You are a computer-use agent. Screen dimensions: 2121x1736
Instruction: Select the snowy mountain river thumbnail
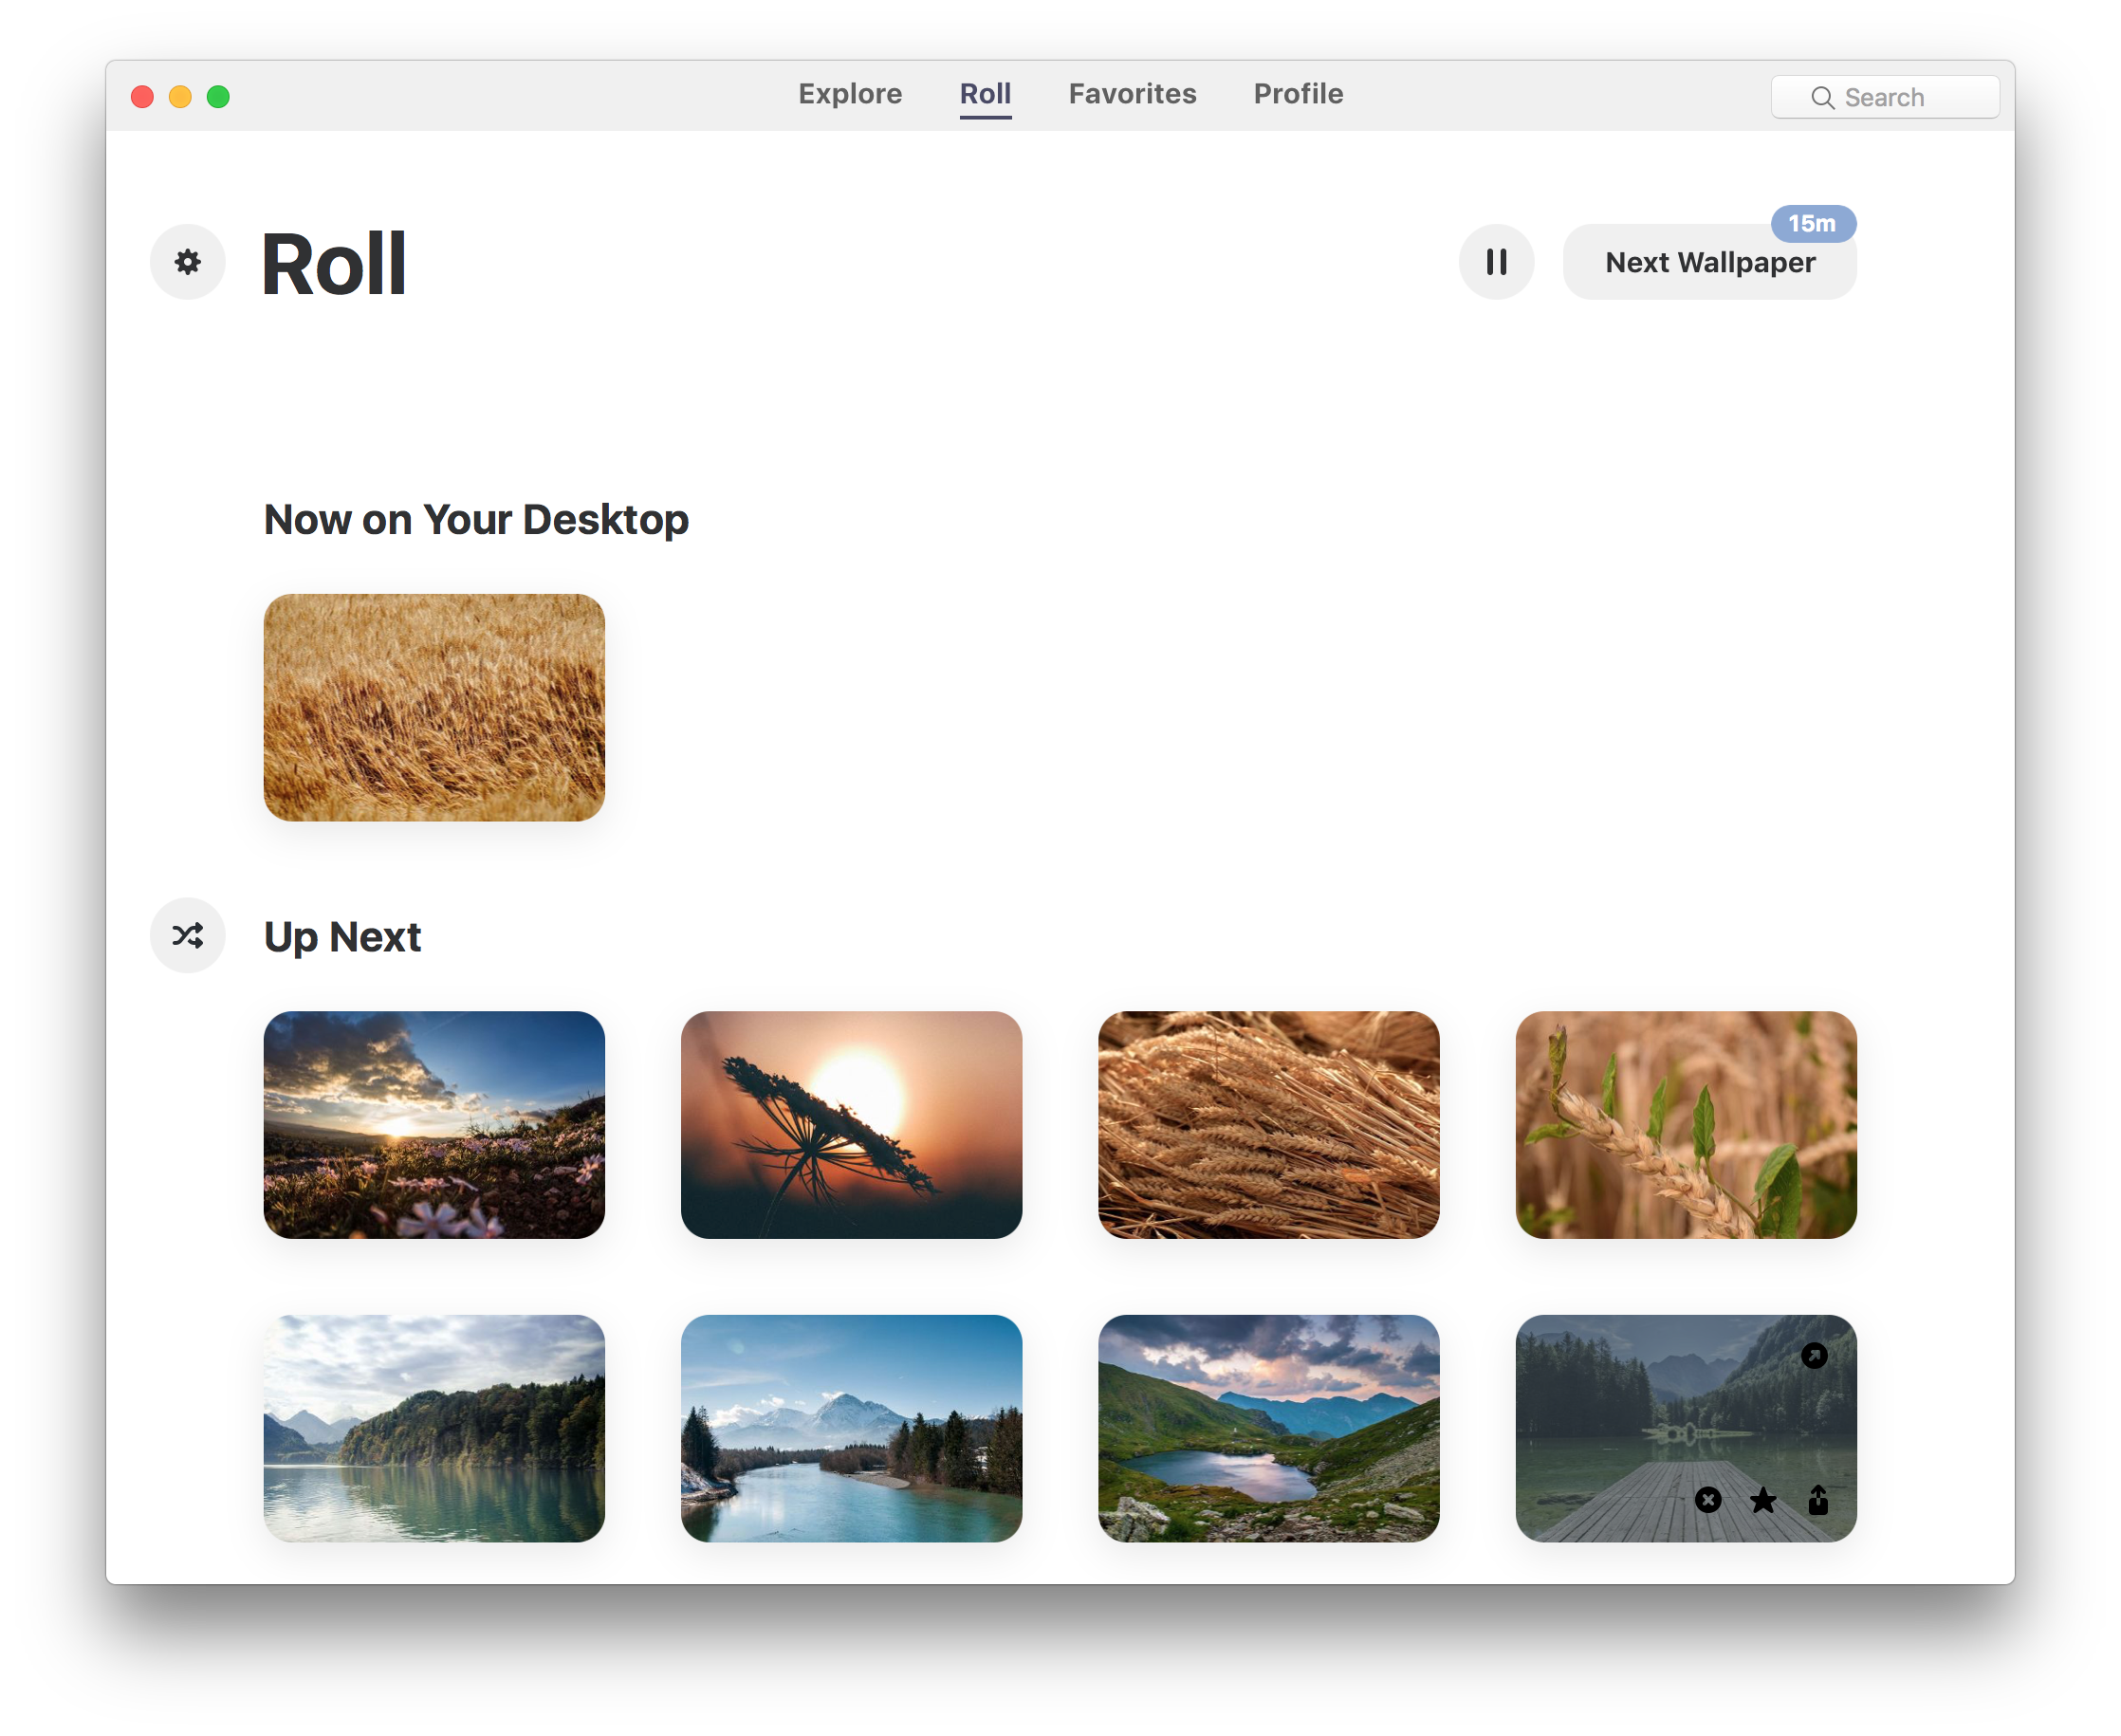tap(851, 1428)
